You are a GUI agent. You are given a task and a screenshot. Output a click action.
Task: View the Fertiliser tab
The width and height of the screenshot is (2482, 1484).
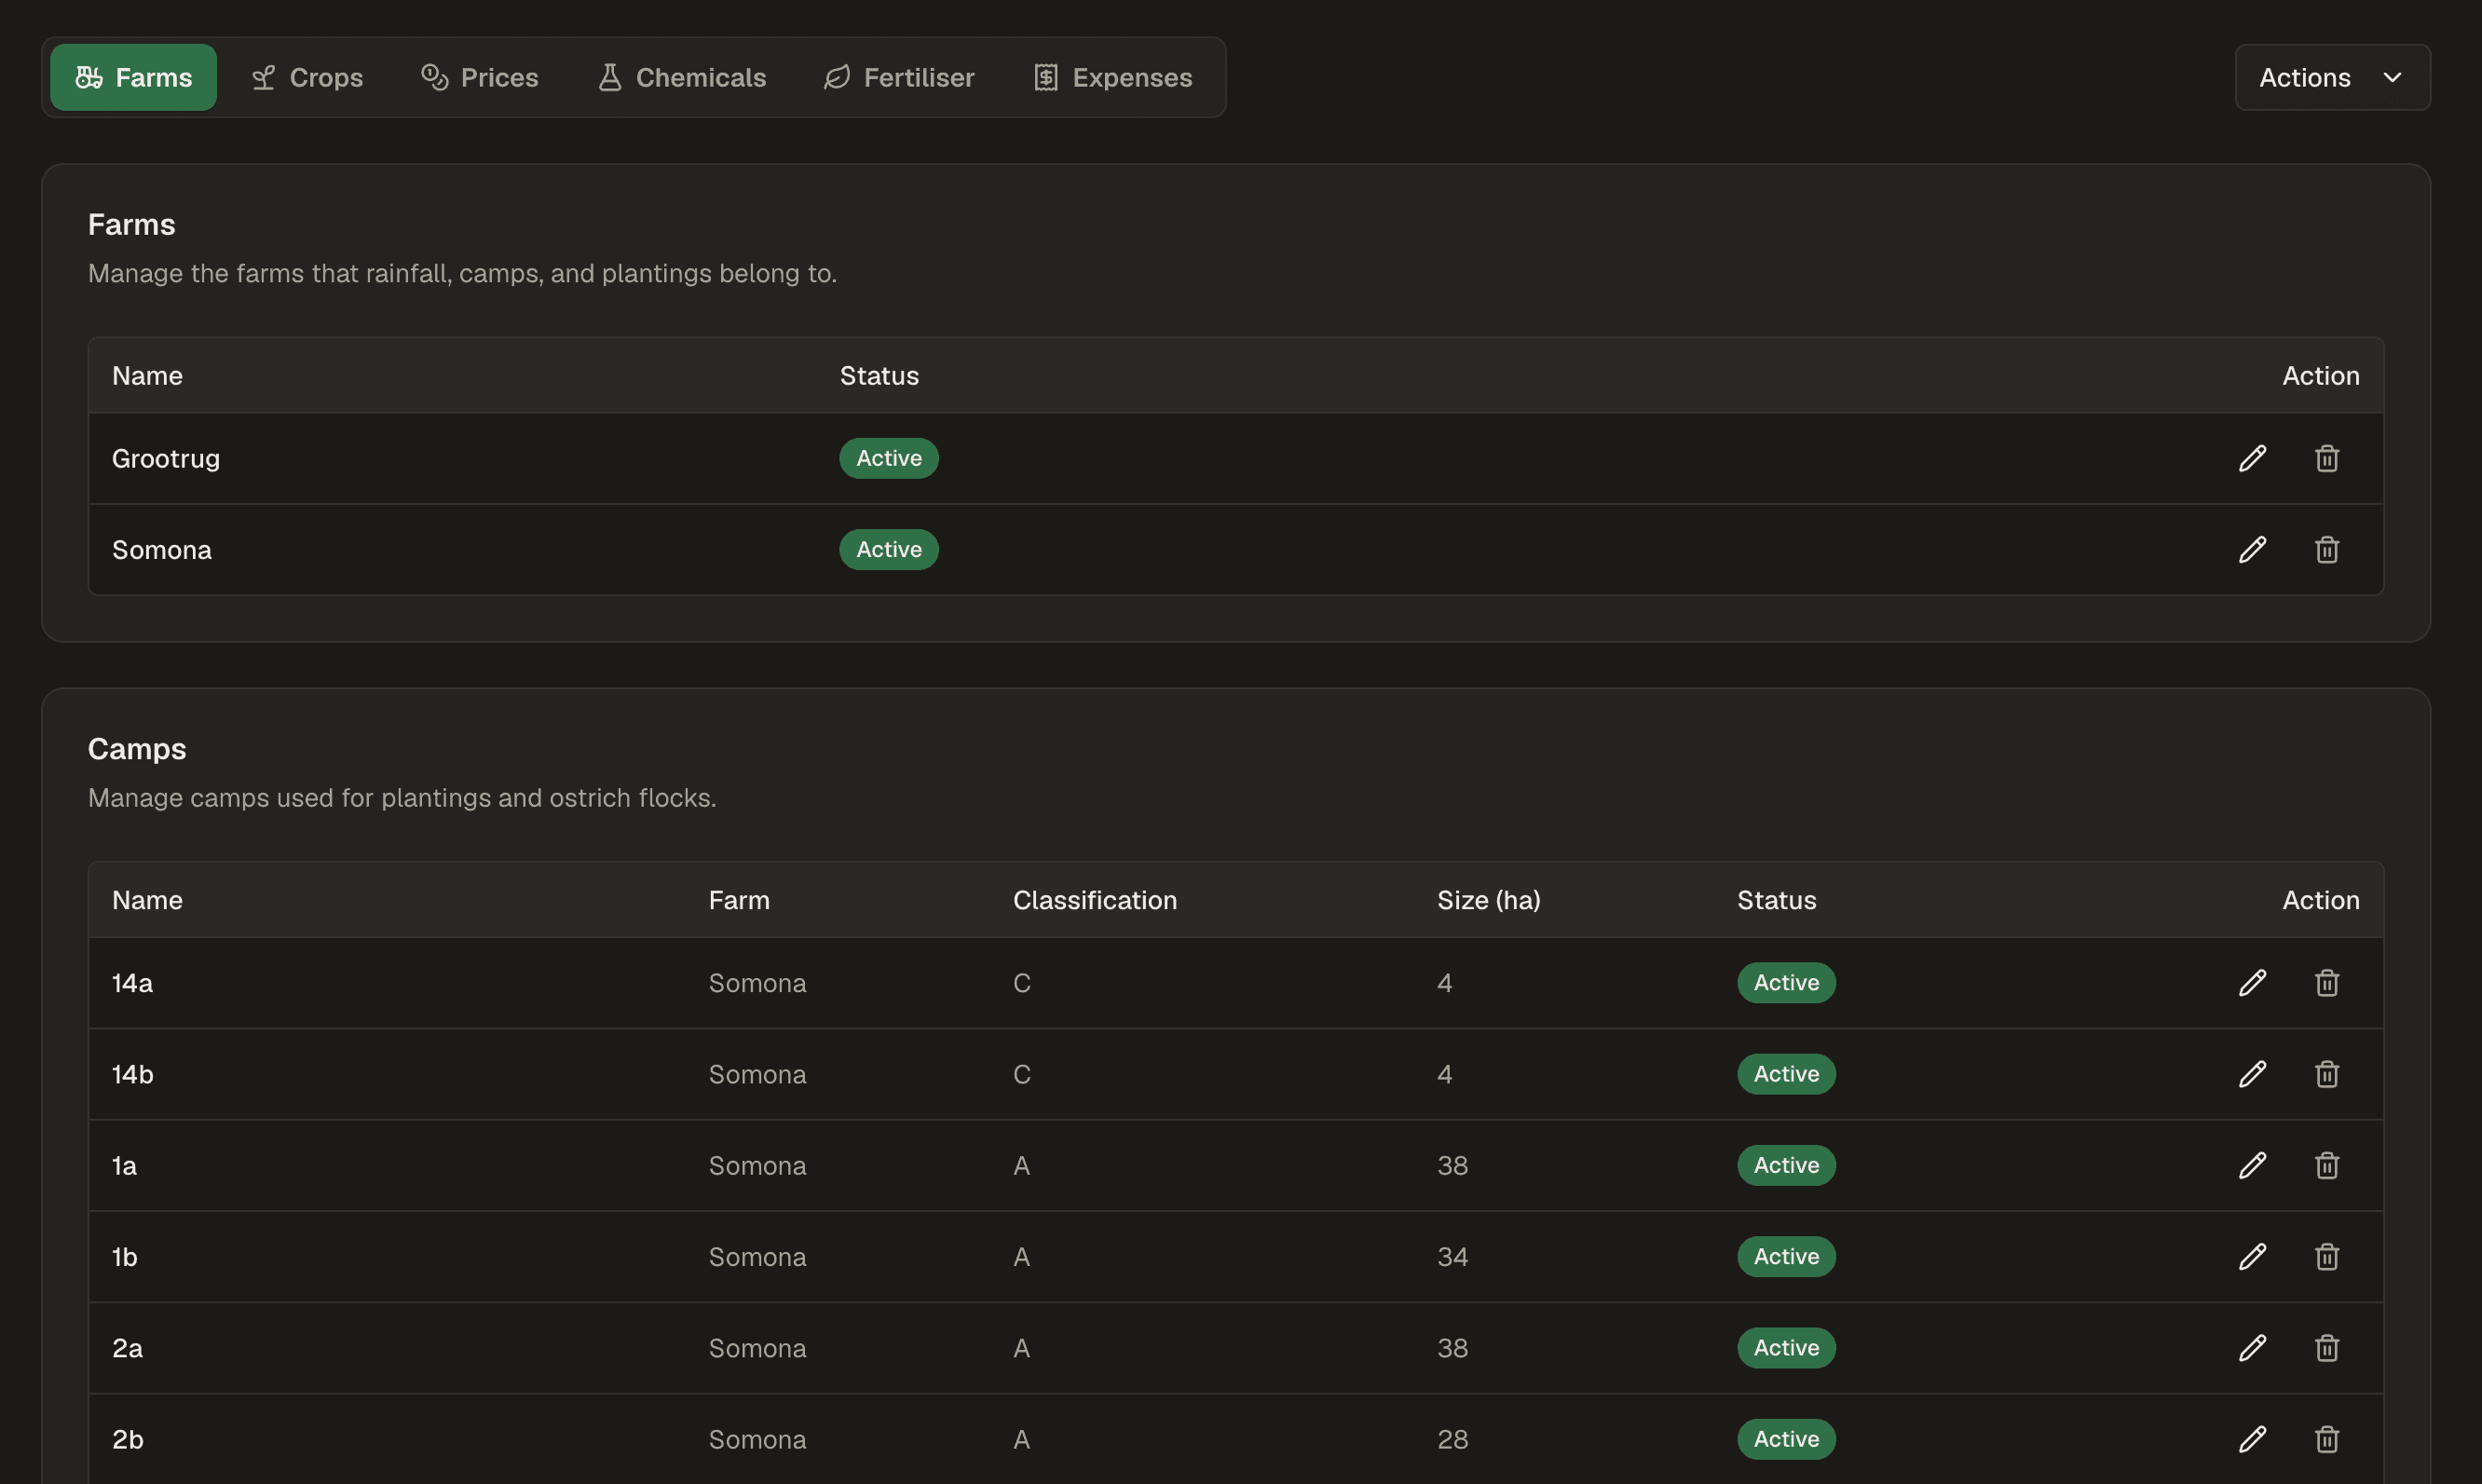[898, 77]
